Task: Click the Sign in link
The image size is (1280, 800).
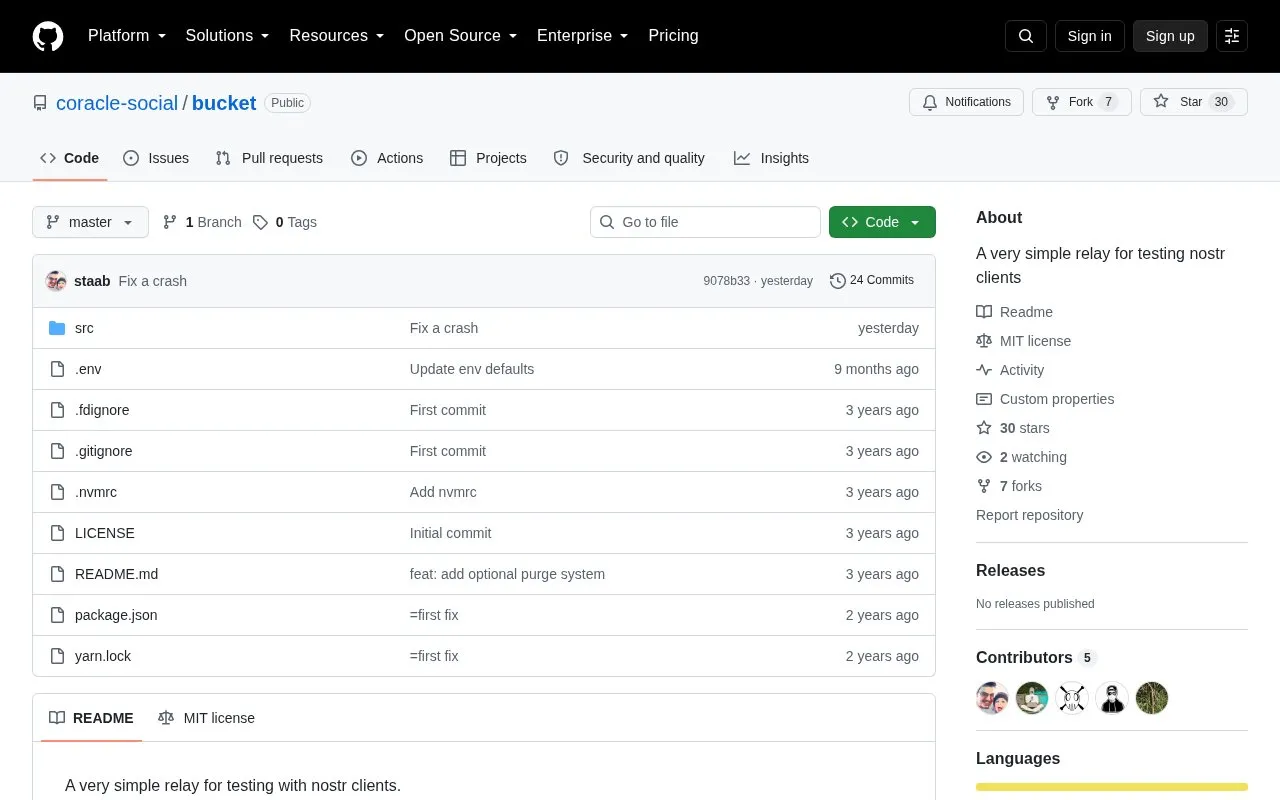Action: (x=1089, y=36)
